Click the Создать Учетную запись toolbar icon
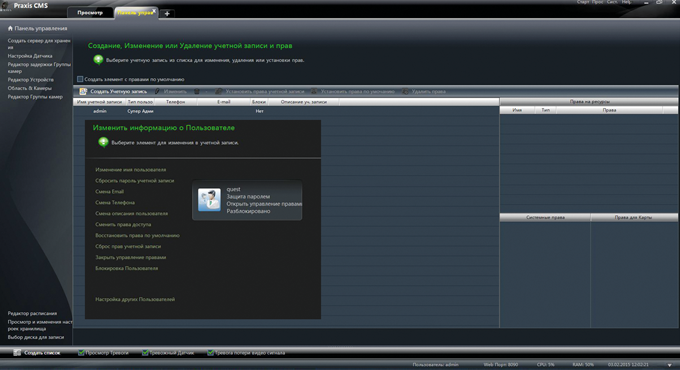680x370 pixels. tap(83, 91)
